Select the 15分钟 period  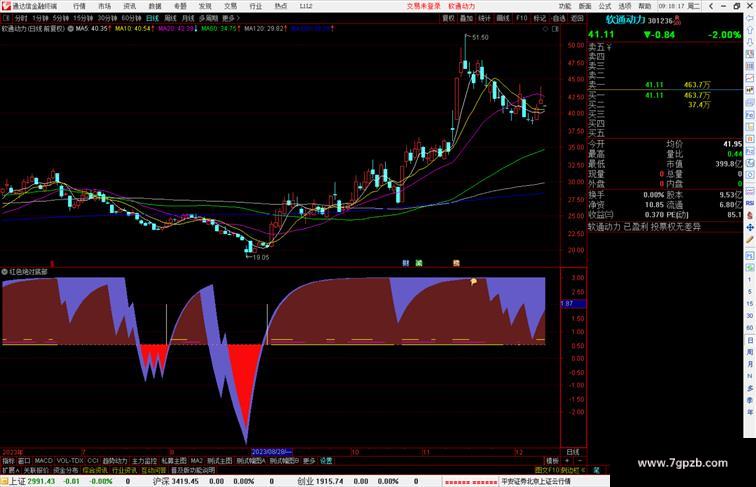click(x=83, y=18)
